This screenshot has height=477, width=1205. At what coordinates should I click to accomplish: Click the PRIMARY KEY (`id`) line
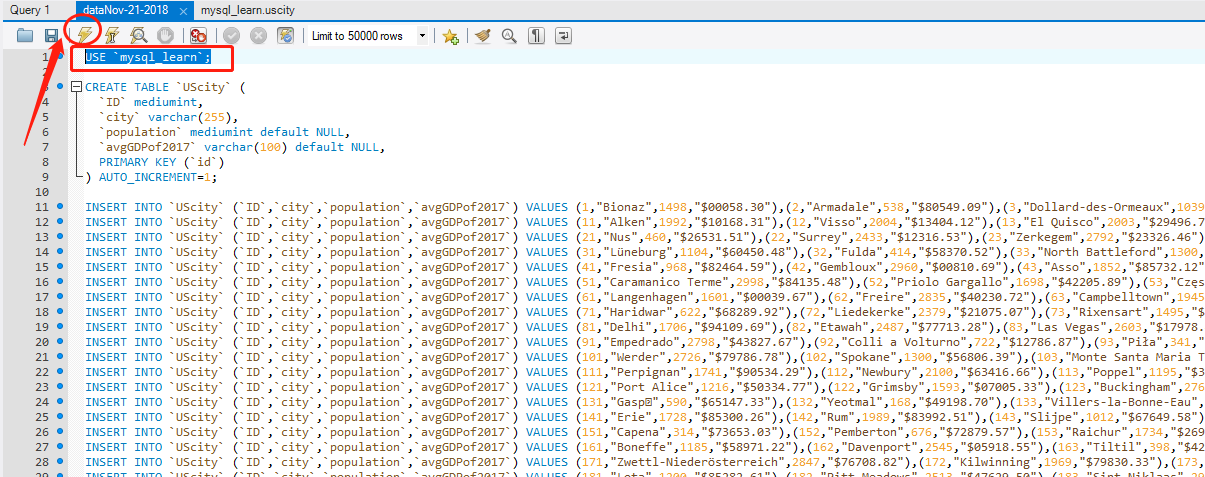pos(162,162)
